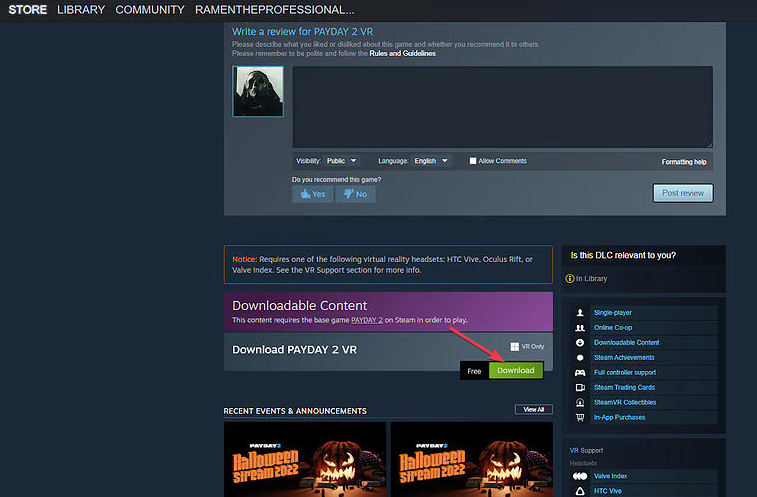Click the Downloadable Content download icon
This screenshot has height=497, width=757.
point(580,342)
